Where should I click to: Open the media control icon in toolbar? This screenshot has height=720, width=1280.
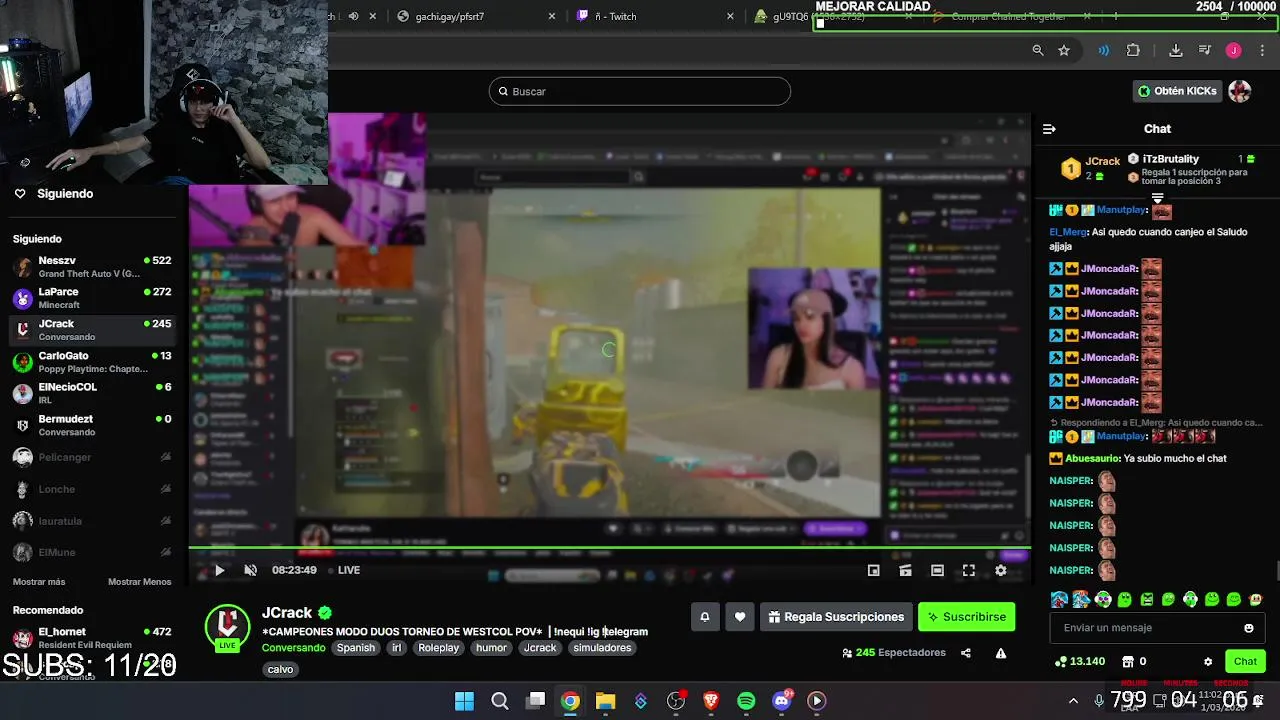point(1205,50)
